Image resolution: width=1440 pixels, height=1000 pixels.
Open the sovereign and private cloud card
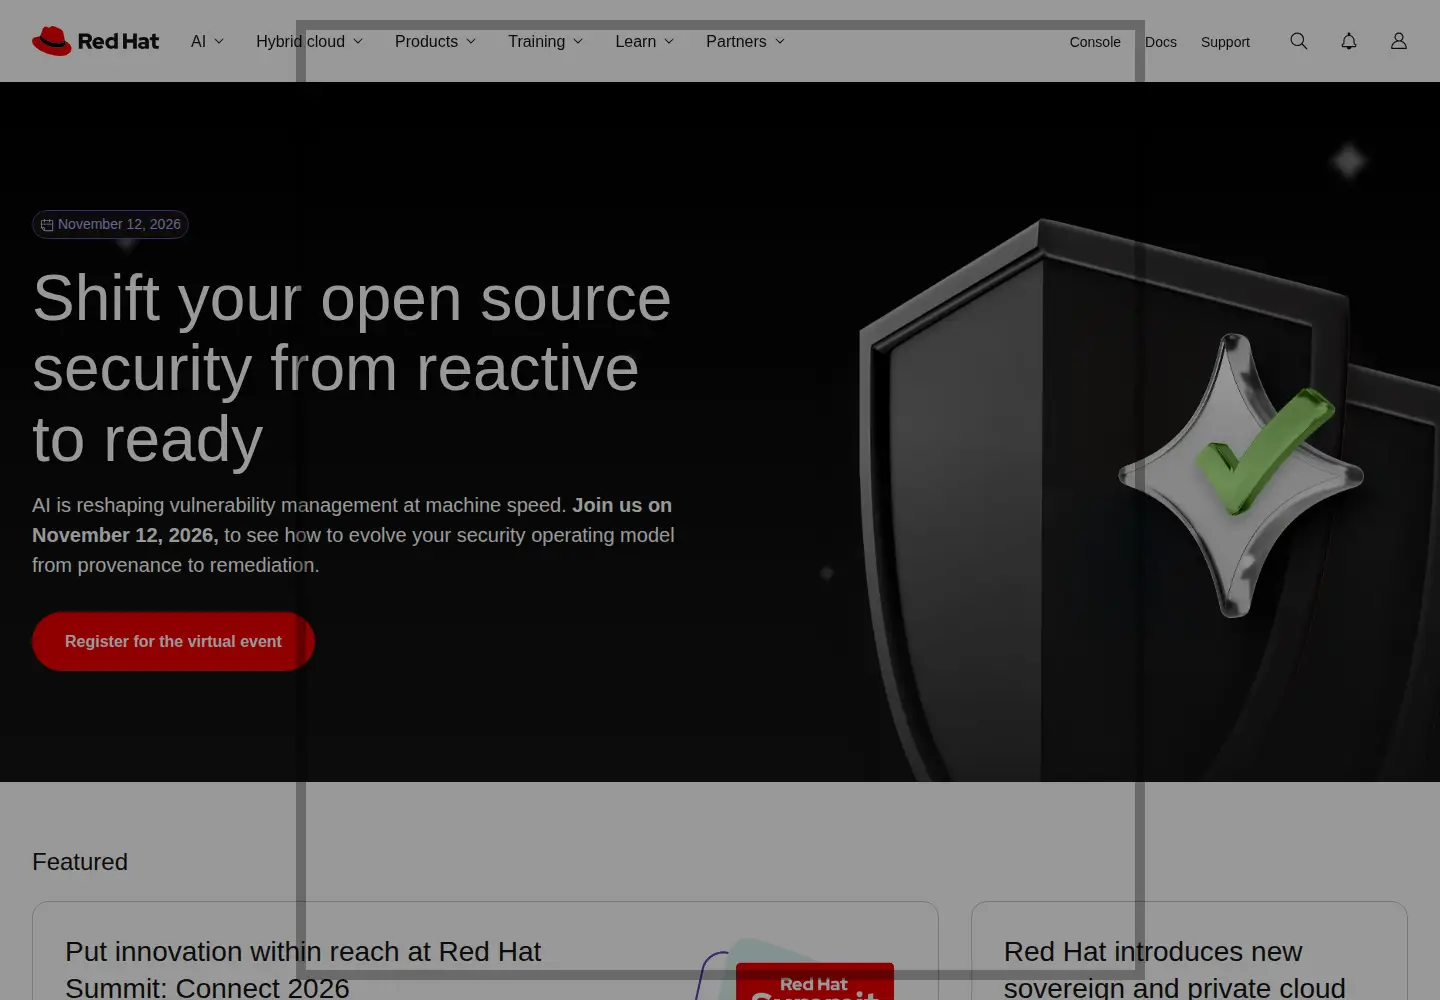click(x=1189, y=951)
